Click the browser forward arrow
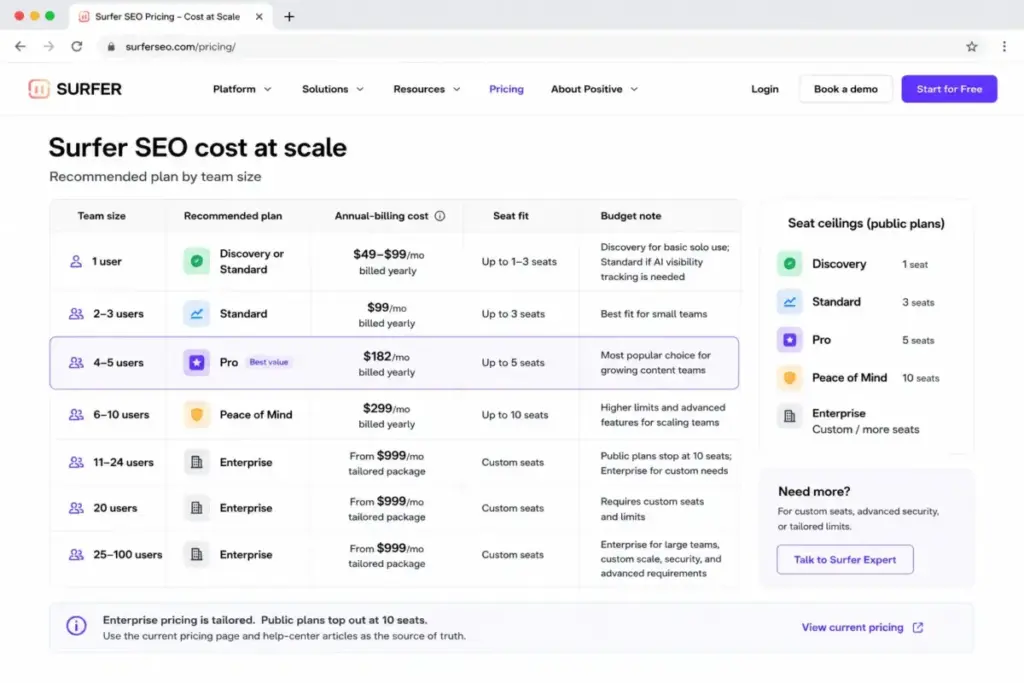The image size is (1024, 683). tap(49, 46)
